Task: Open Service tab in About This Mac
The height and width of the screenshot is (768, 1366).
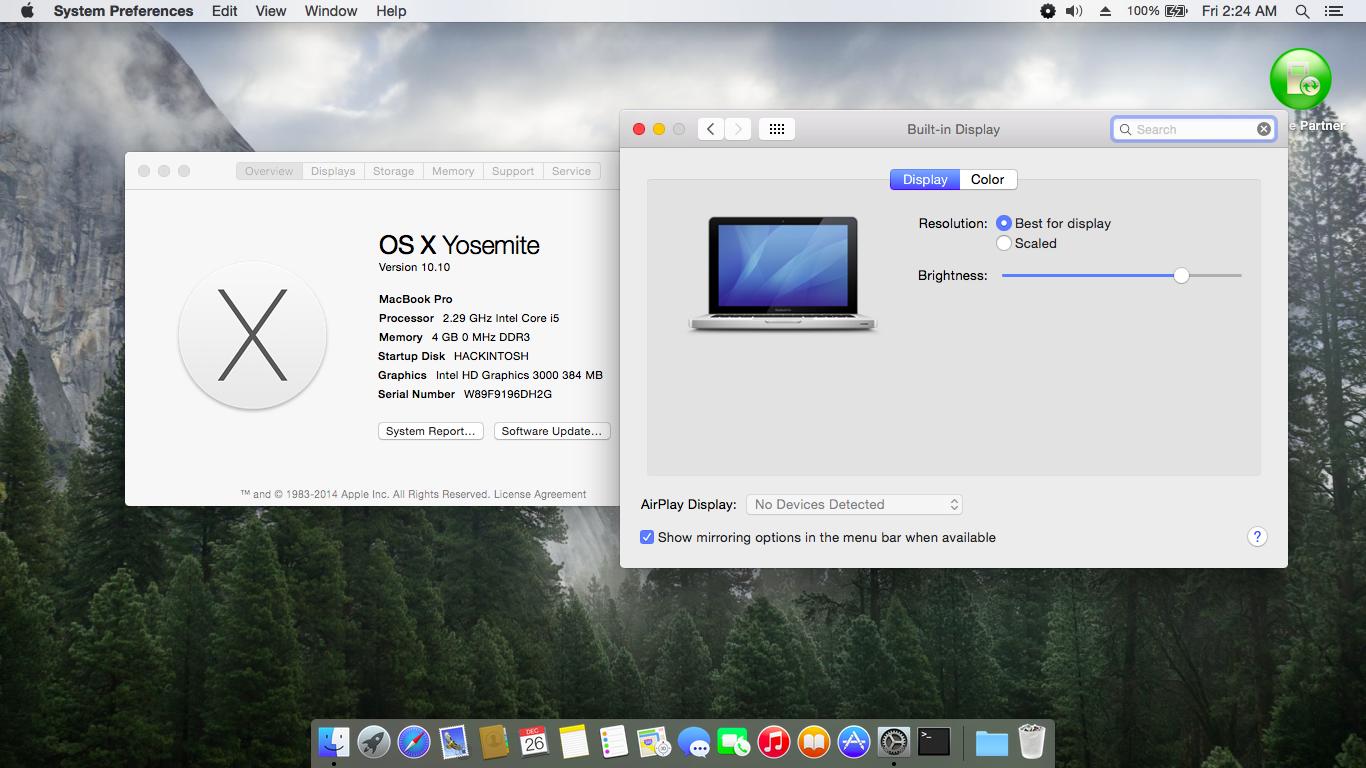Action: pyautogui.click(x=571, y=171)
